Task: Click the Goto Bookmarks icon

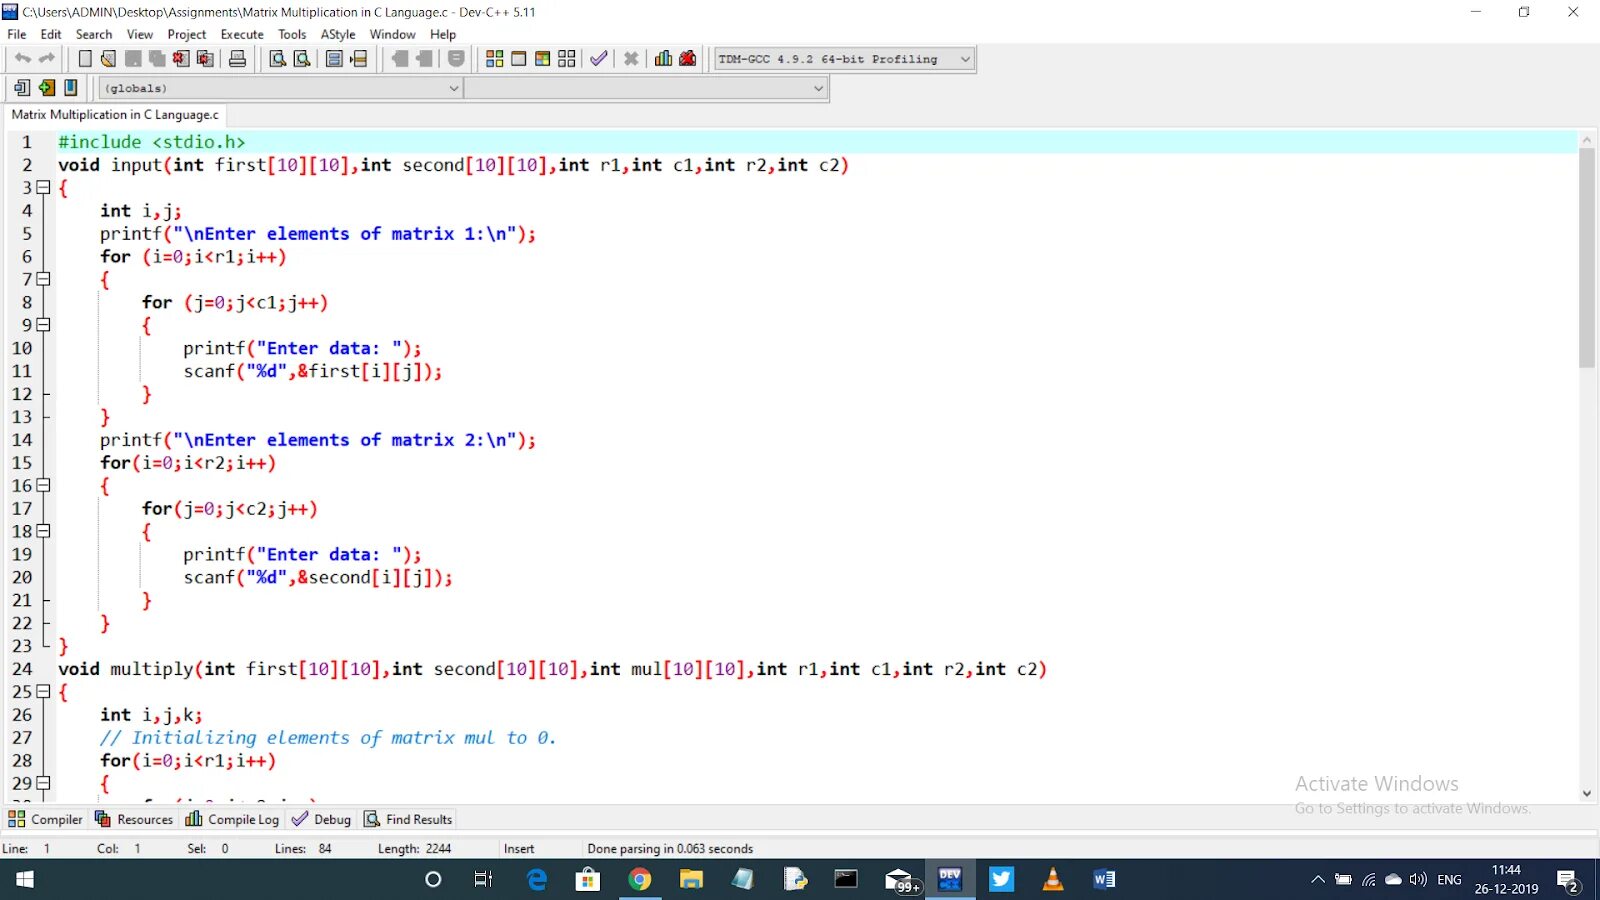Action: pyautogui.click(x=71, y=88)
